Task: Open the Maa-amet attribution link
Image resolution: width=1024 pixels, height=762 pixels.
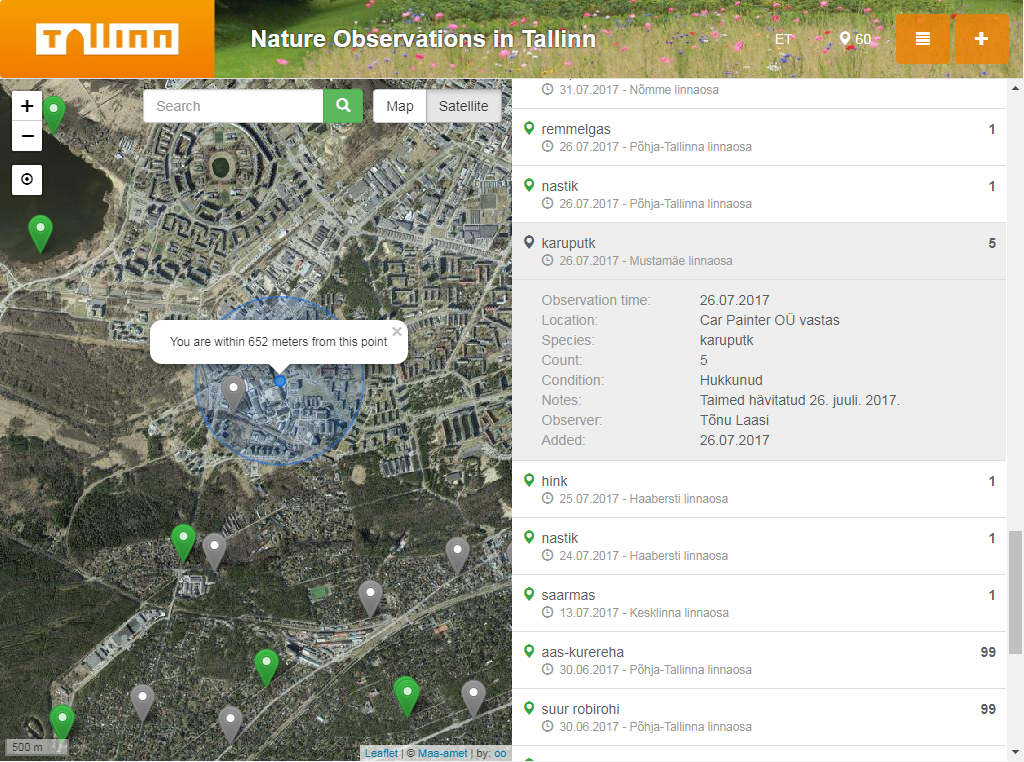Action: pos(436,753)
